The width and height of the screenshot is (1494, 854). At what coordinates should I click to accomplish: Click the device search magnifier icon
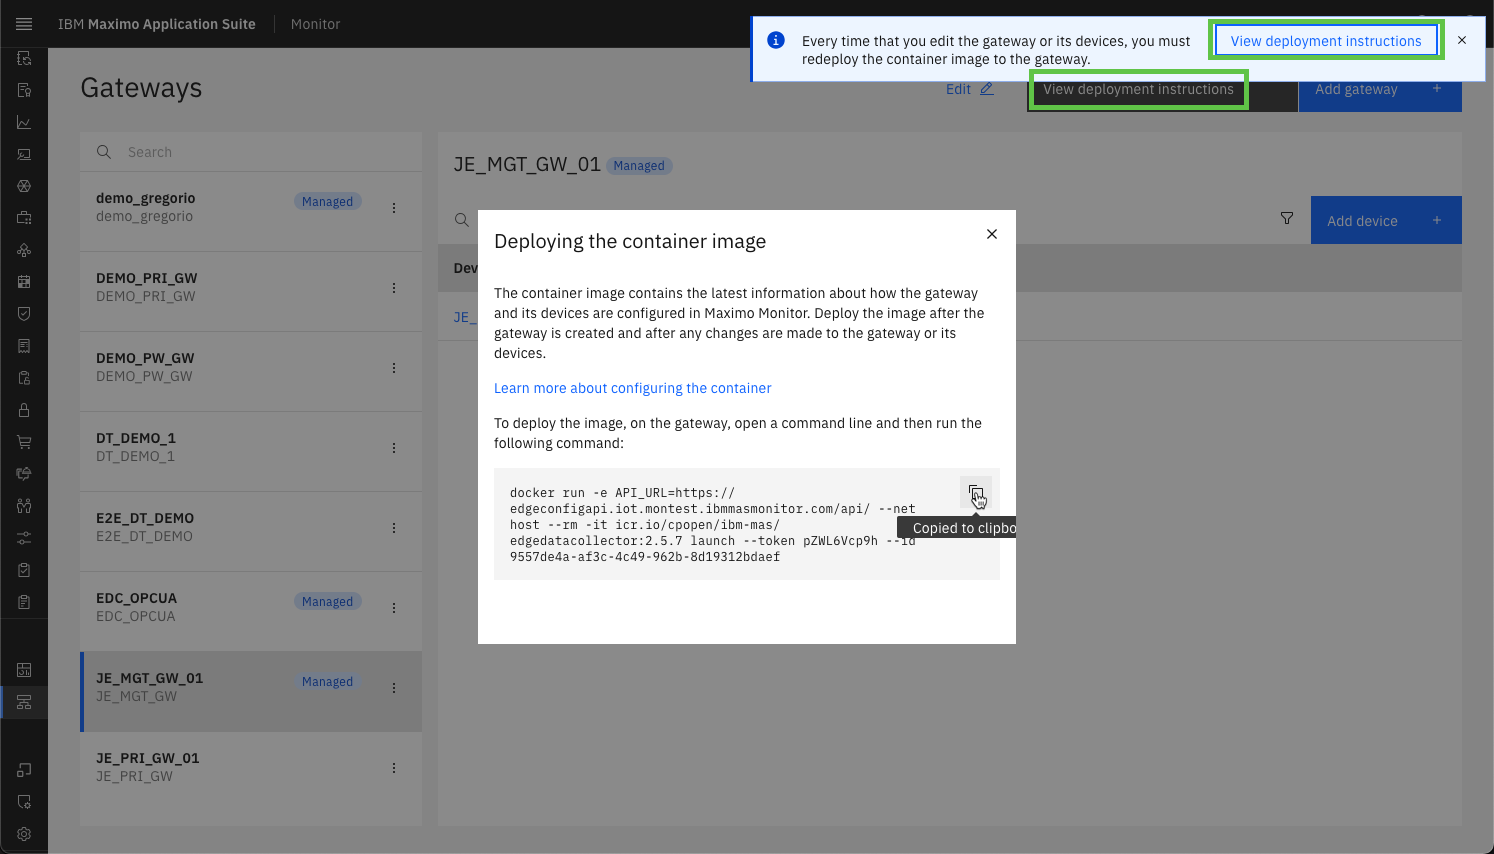click(x=461, y=220)
